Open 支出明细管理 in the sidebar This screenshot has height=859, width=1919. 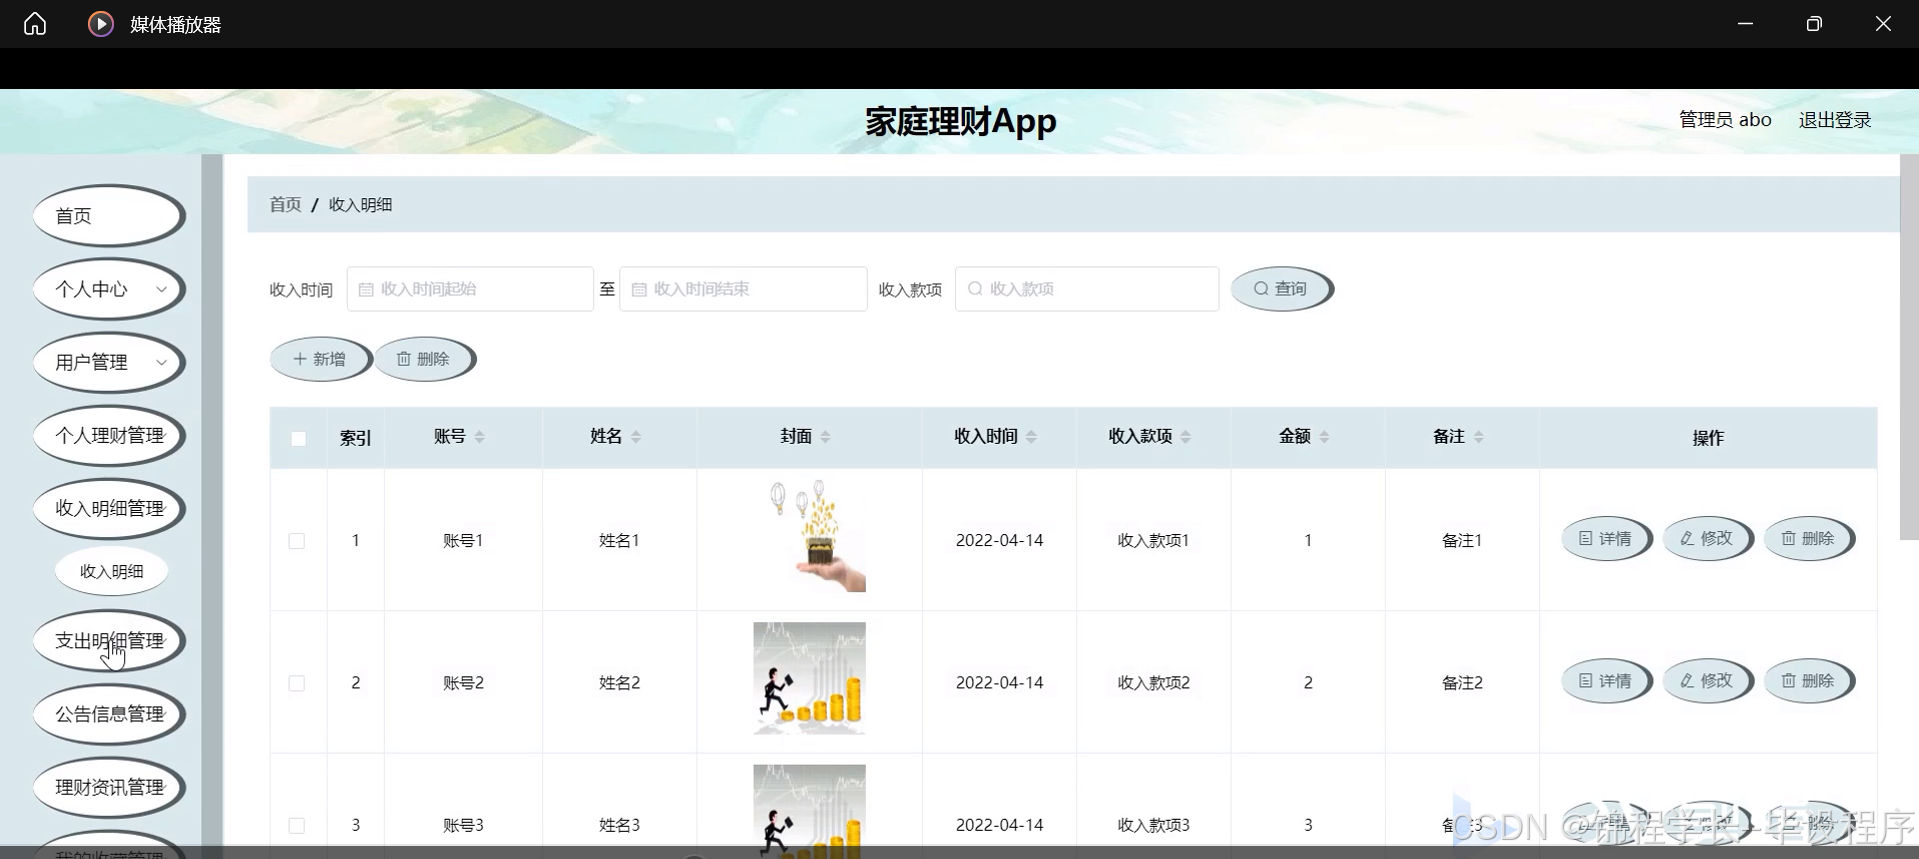[x=109, y=641]
